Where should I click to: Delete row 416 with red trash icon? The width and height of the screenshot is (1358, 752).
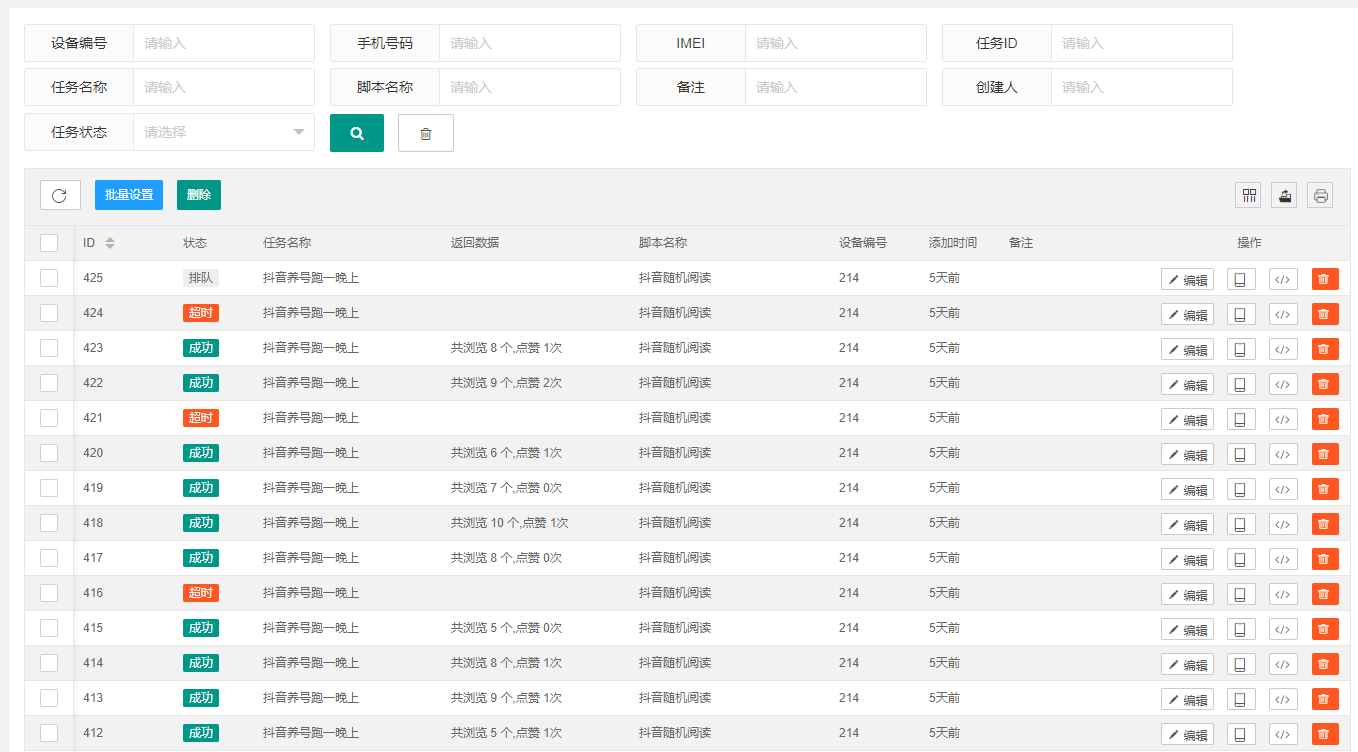(1325, 594)
